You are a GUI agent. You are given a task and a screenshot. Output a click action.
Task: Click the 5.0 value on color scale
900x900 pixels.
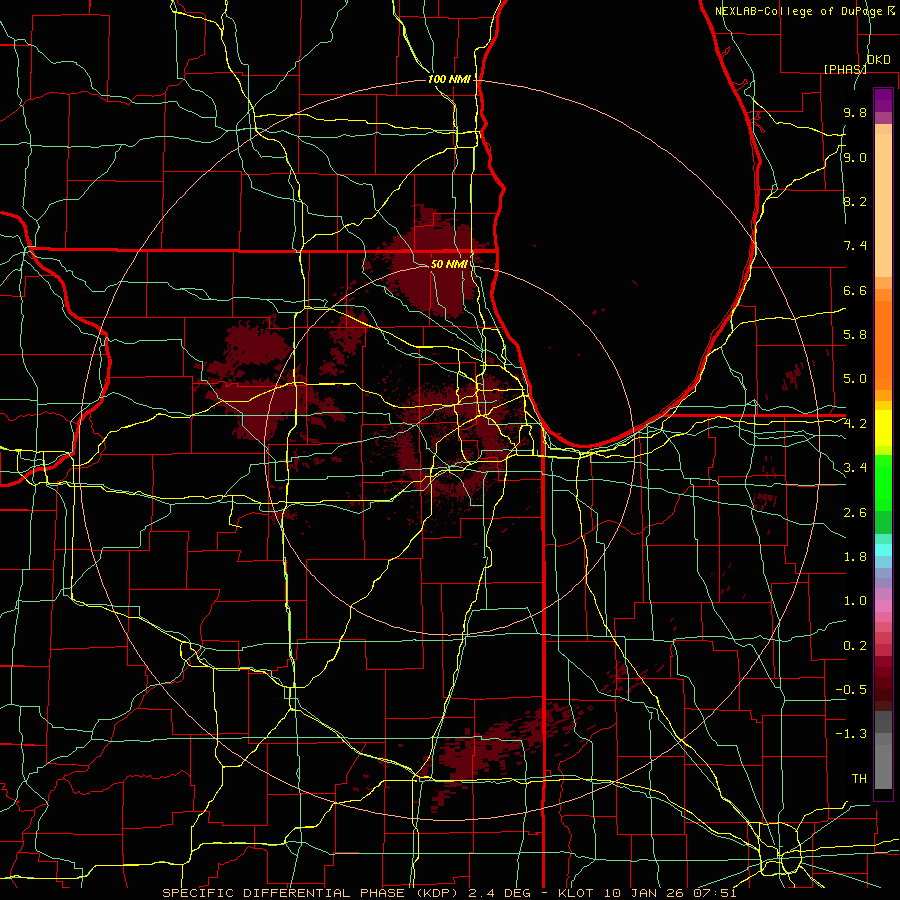(855, 379)
